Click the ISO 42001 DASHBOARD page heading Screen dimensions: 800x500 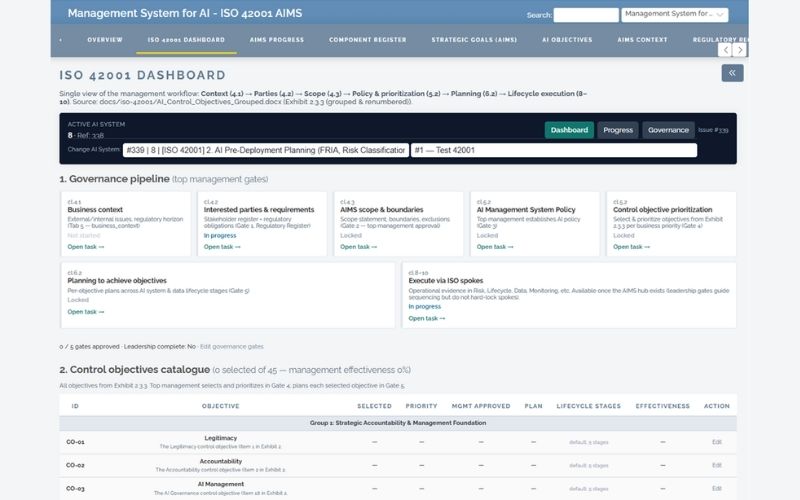(142, 75)
